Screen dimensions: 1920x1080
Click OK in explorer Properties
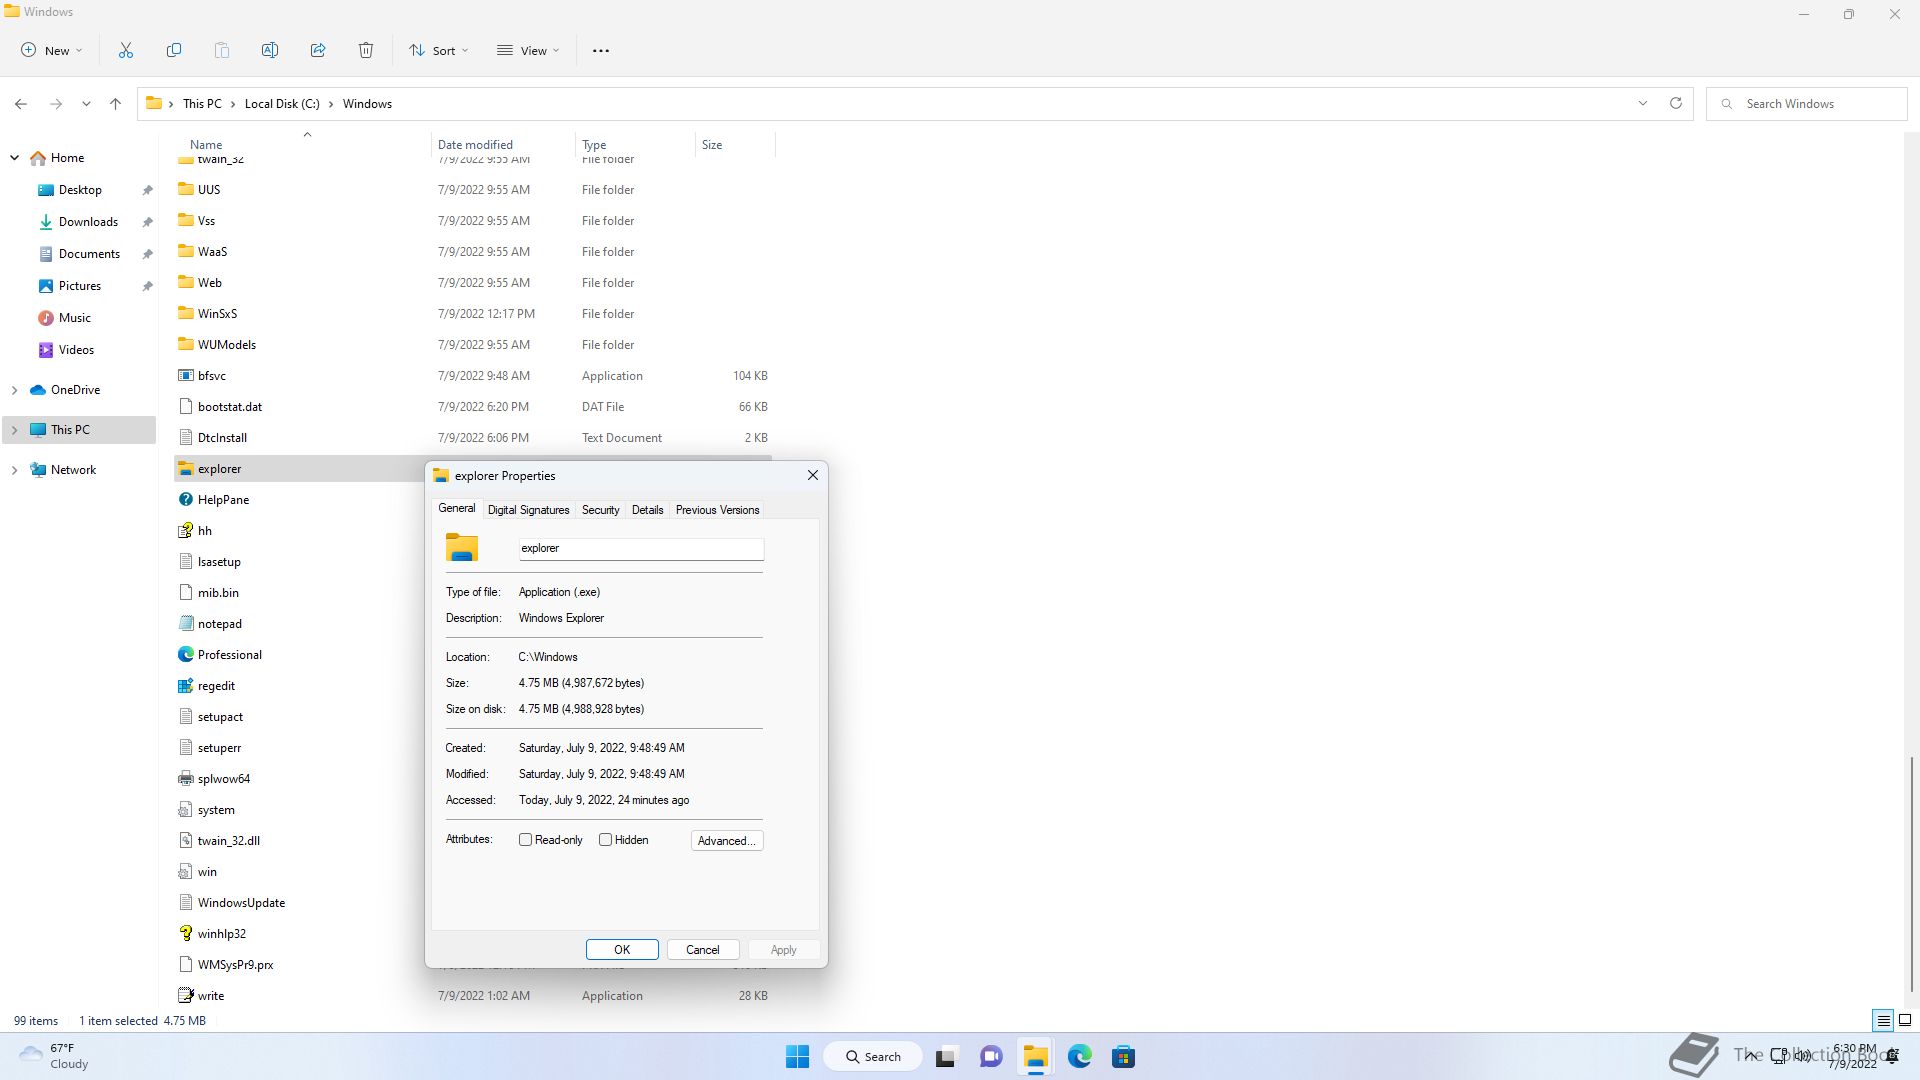(622, 950)
